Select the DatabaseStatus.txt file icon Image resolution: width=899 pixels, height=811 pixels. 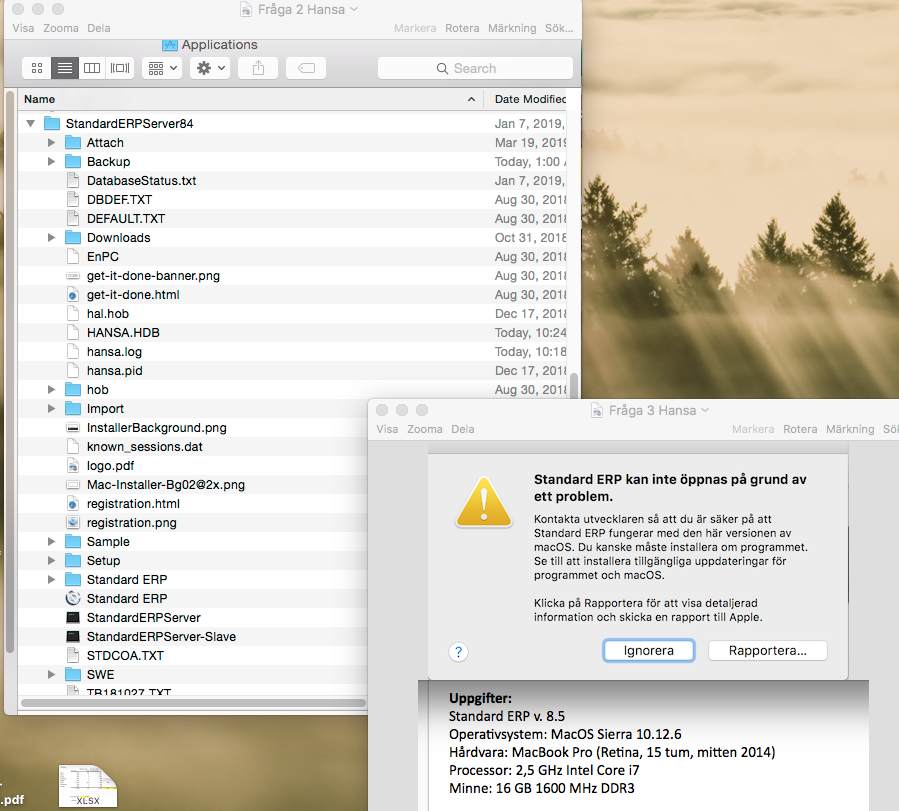pyautogui.click(x=73, y=180)
